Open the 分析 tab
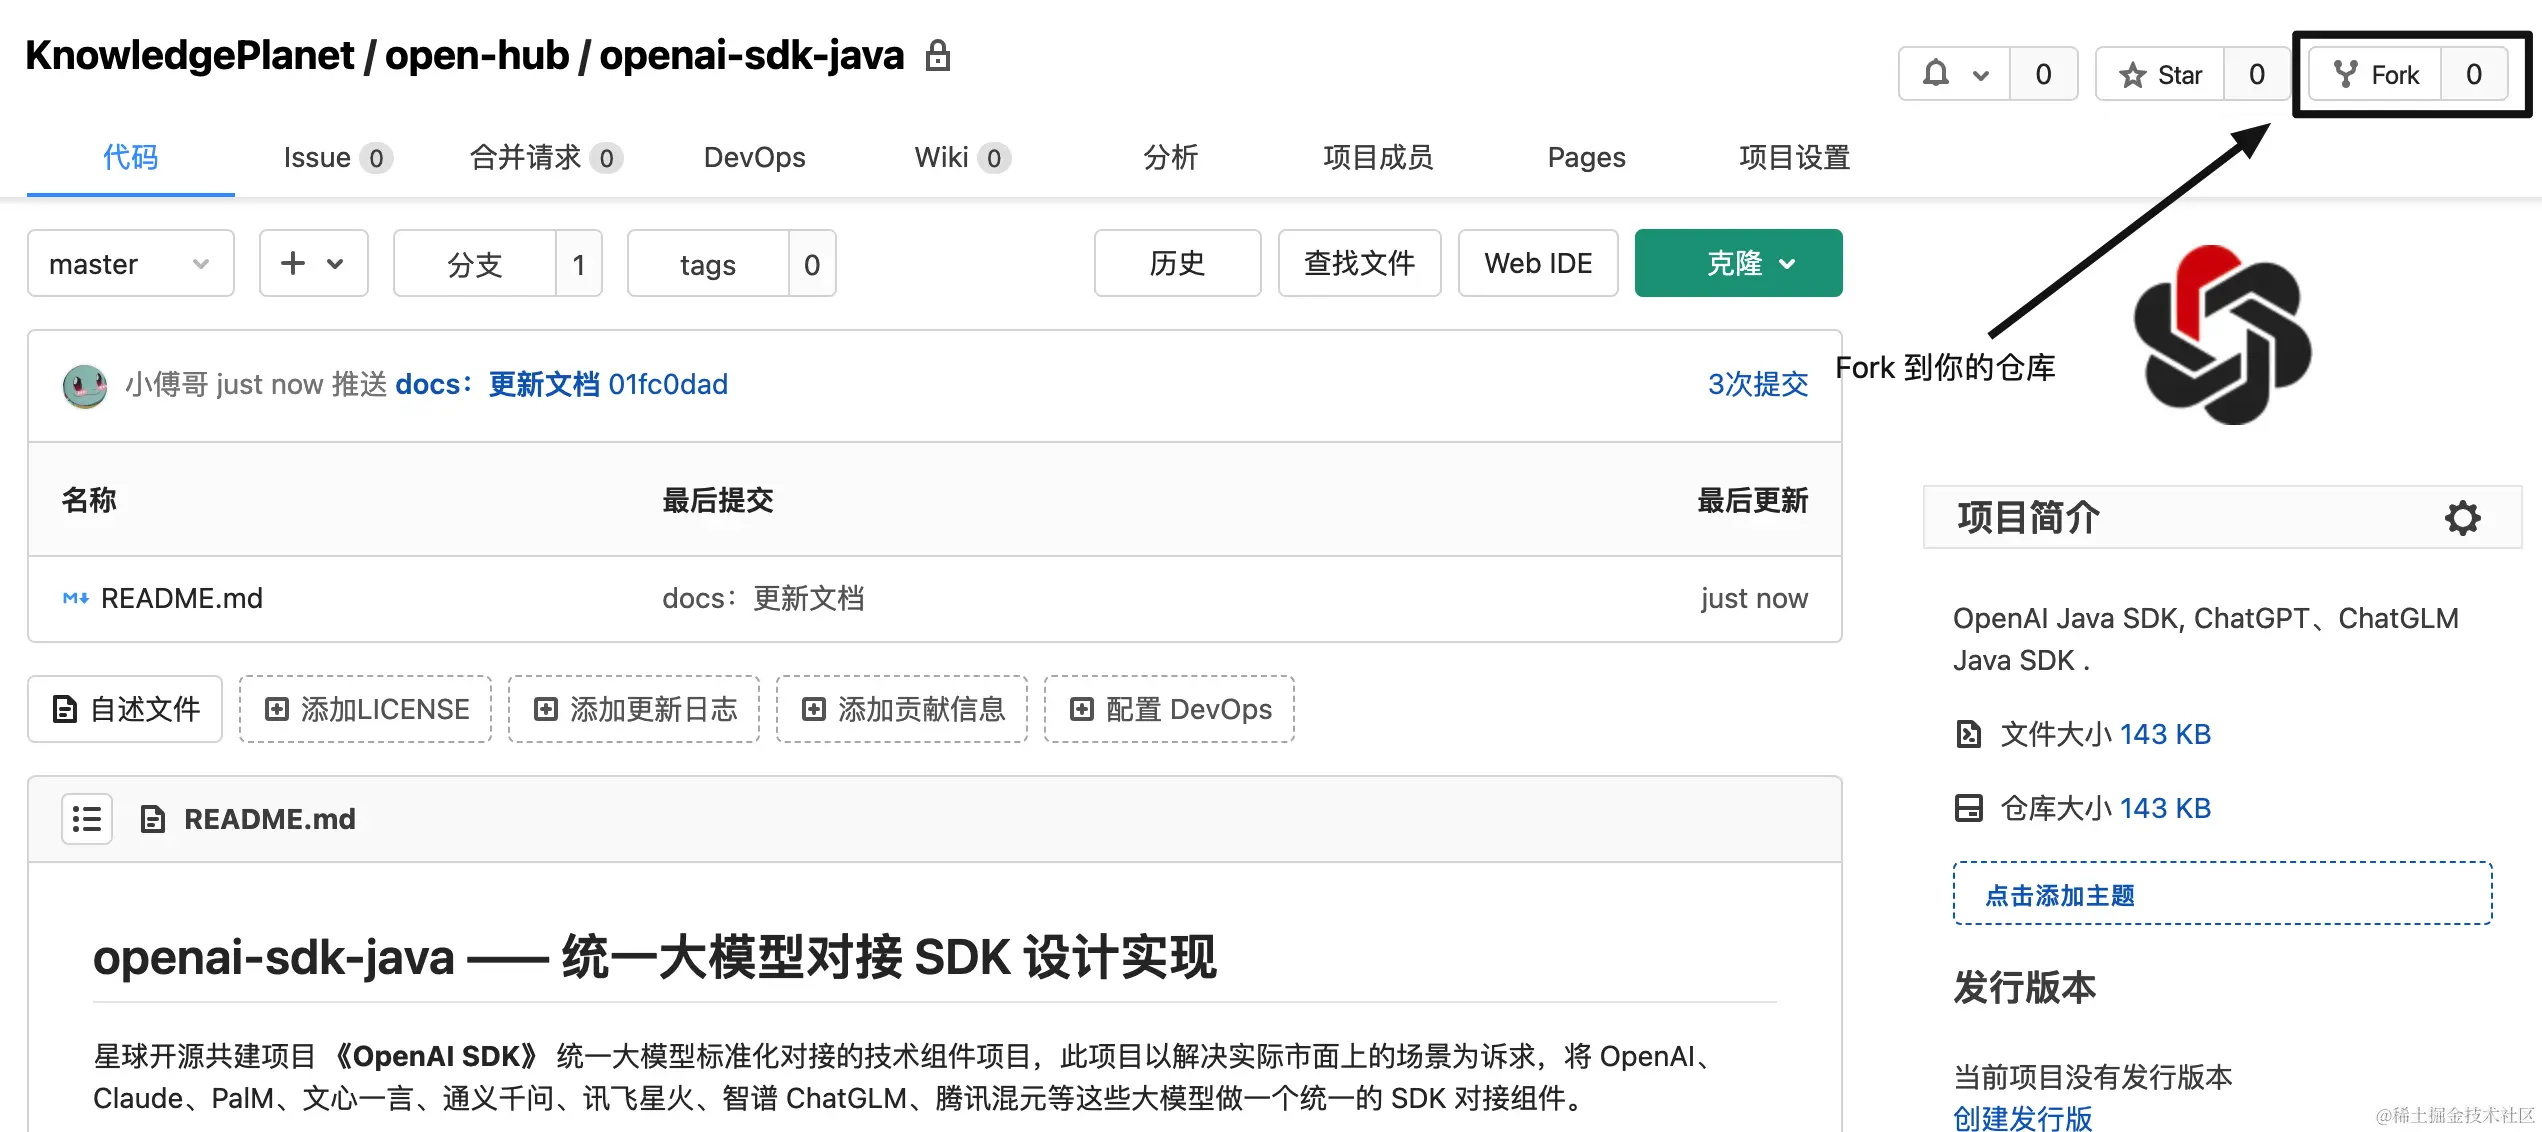 coord(1170,157)
